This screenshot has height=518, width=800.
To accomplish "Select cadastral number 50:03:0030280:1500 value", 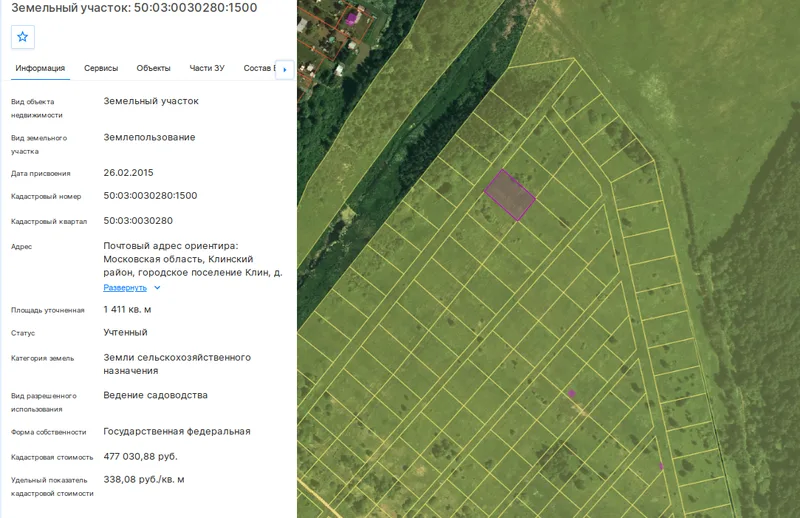I will click(150, 195).
